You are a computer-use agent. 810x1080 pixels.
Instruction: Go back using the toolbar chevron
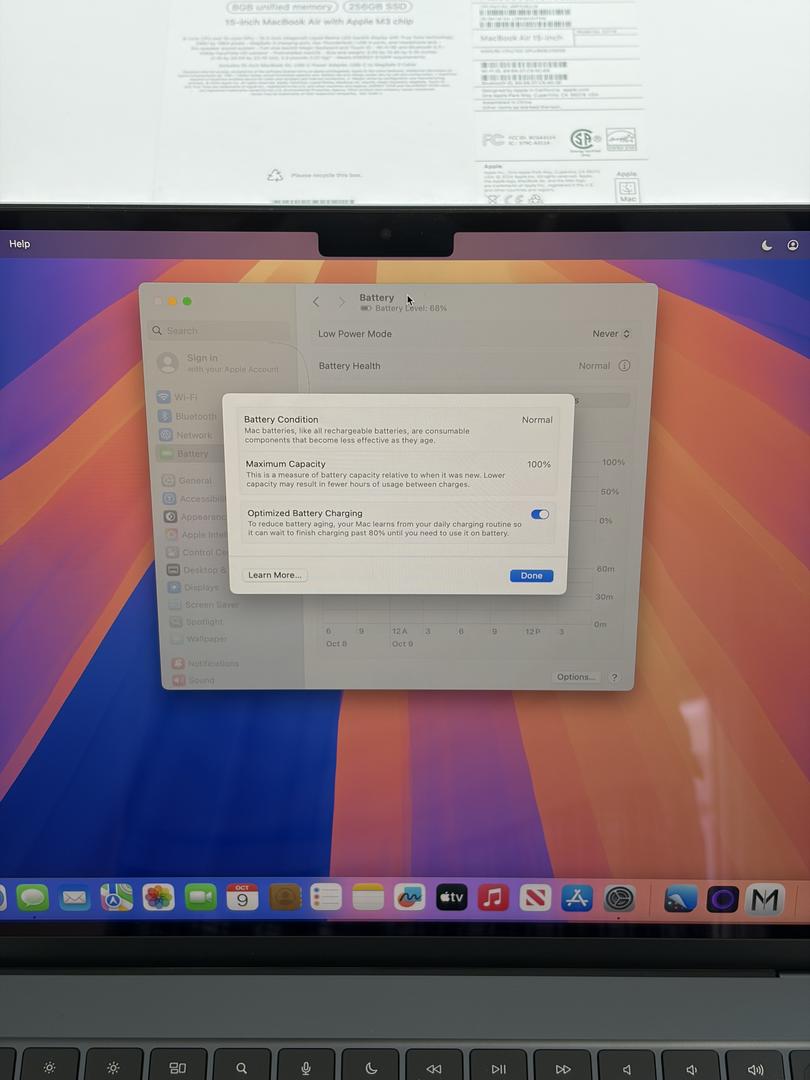(x=316, y=302)
